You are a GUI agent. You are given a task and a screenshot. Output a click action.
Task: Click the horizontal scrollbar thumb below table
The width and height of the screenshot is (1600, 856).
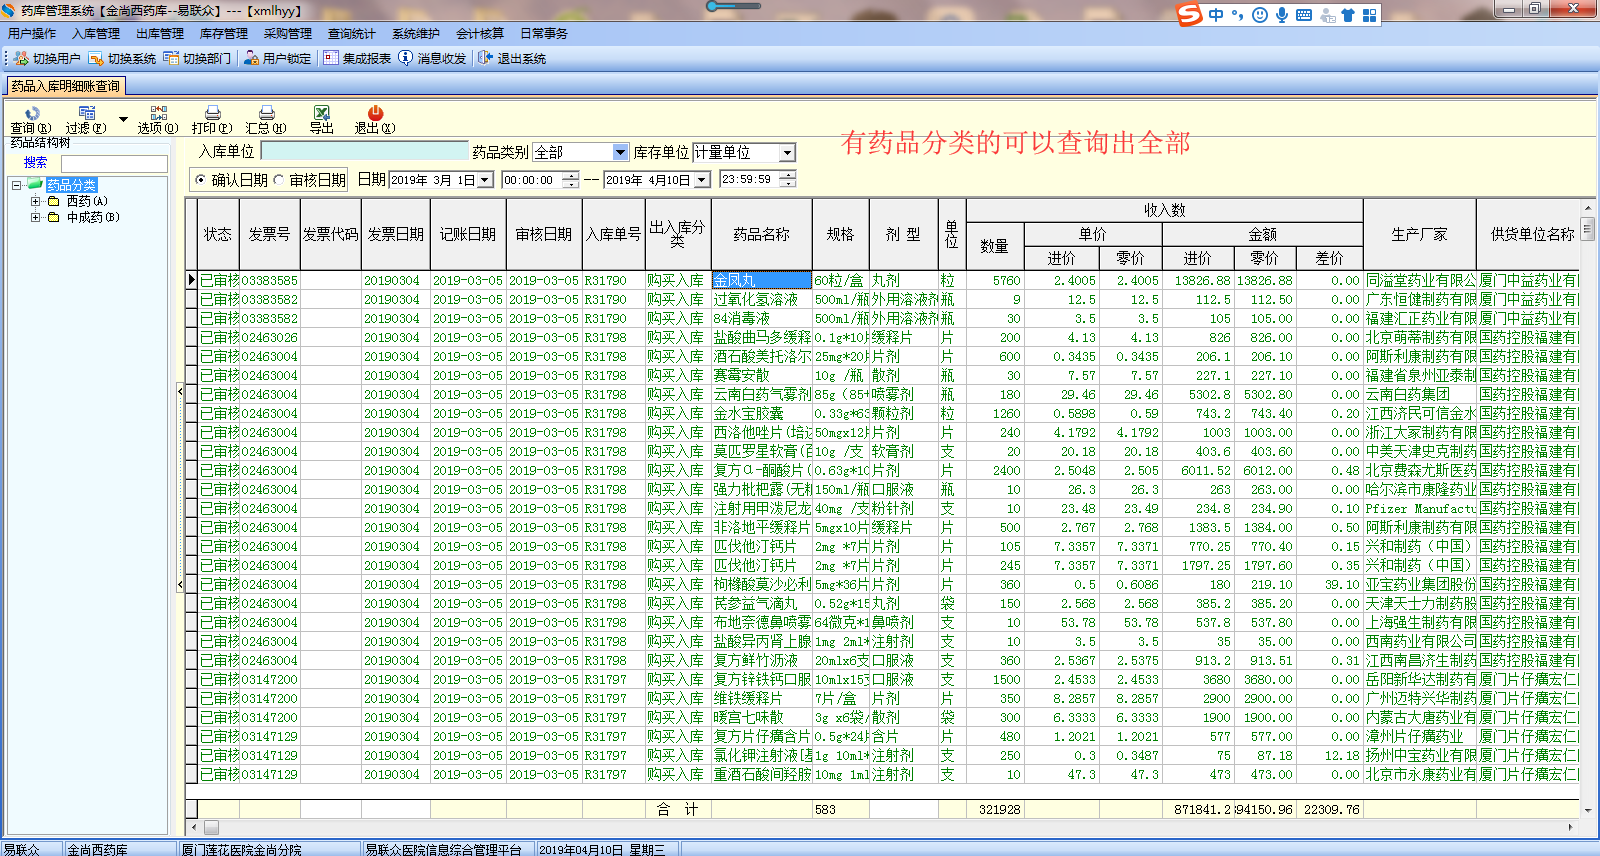pyautogui.click(x=211, y=827)
